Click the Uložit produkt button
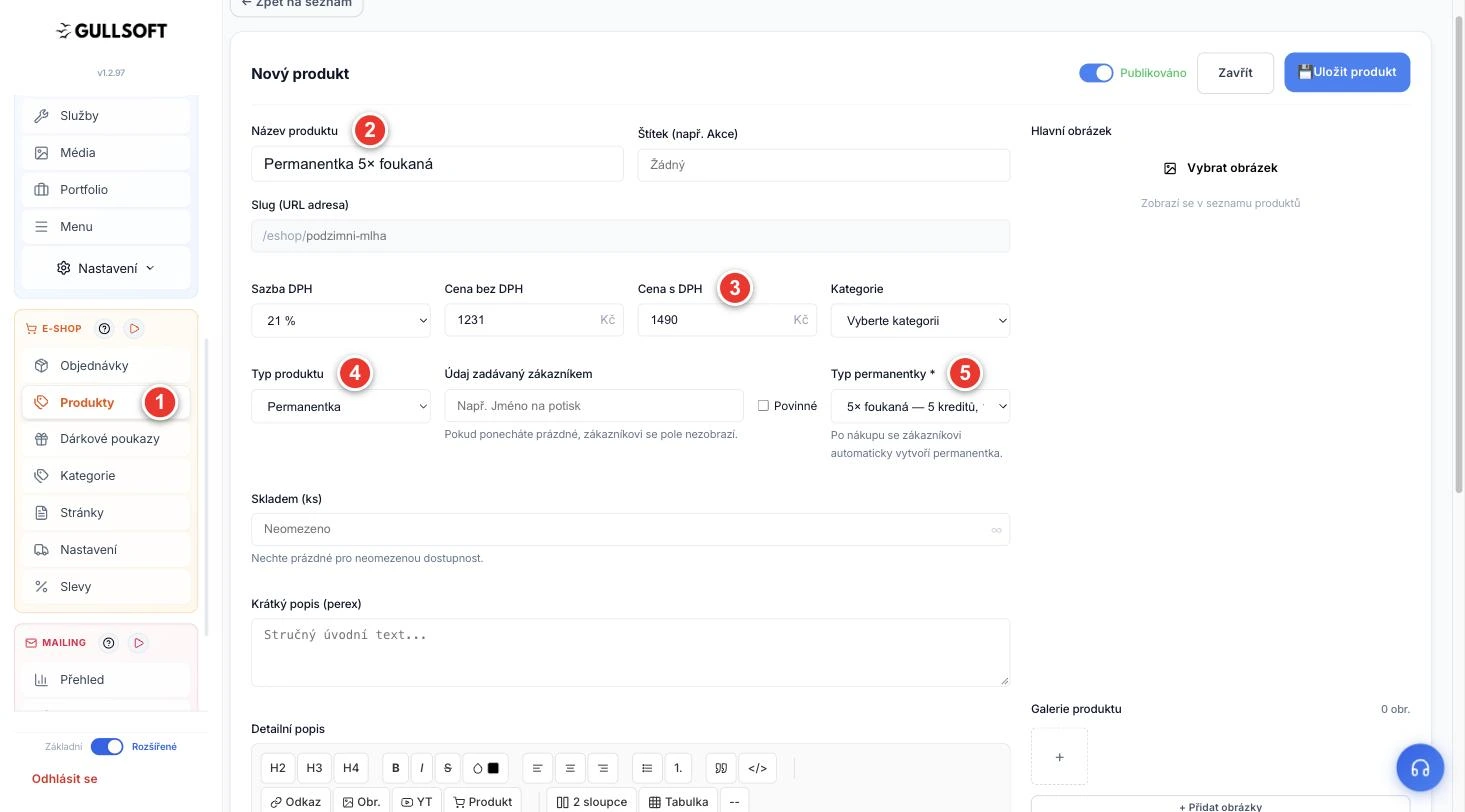This screenshot has width=1465, height=812. coord(1347,72)
